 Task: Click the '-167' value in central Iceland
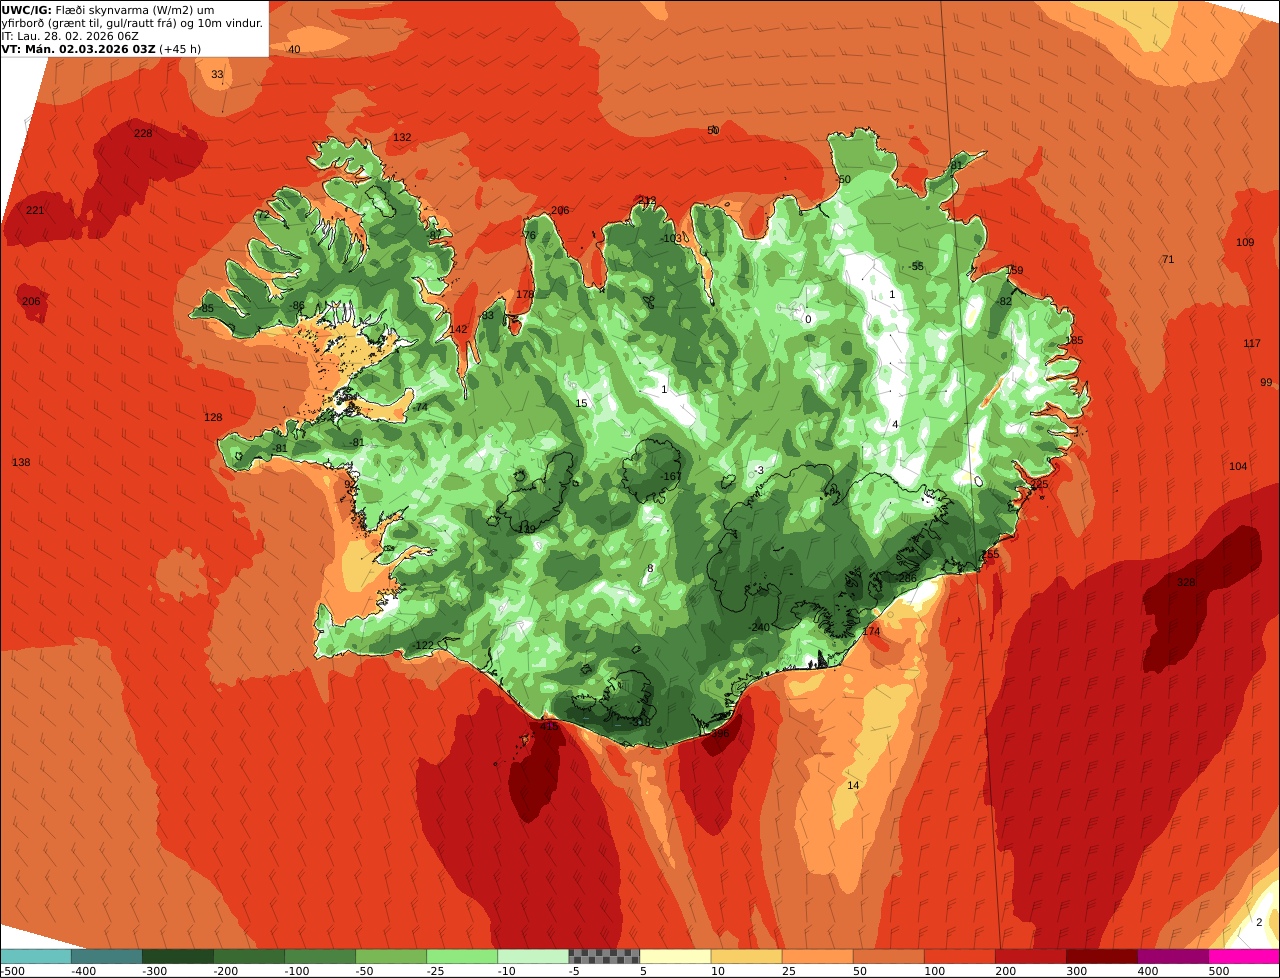pyautogui.click(x=670, y=476)
